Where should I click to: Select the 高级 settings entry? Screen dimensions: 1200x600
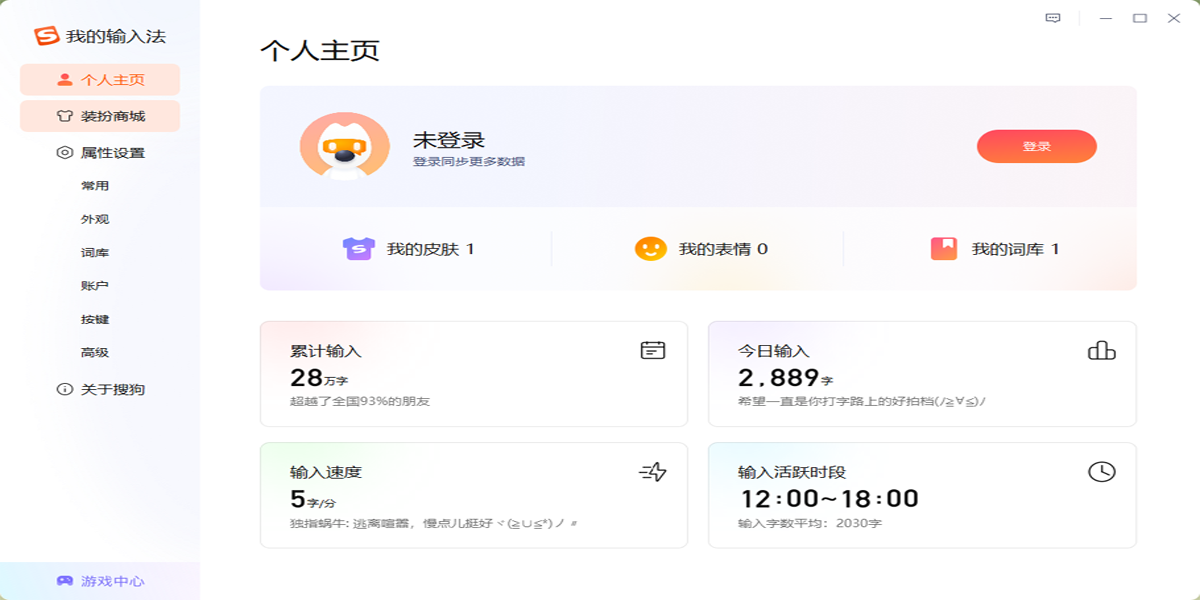pos(96,352)
